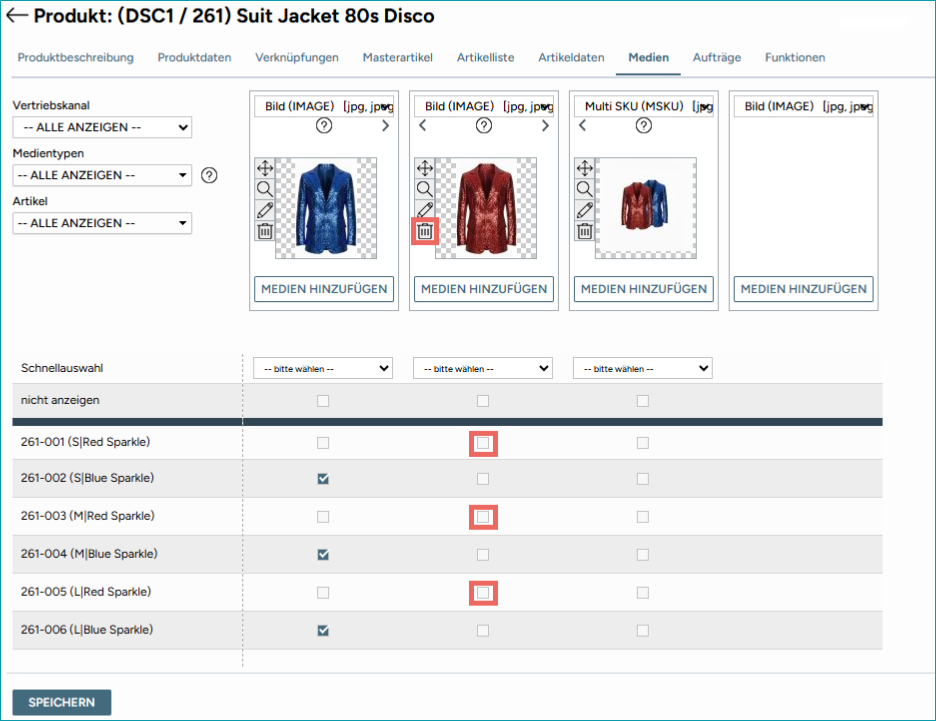
Task: Uncheck blue jacket box for 261-002 (S|Blue Sparkle)
Action: click(323, 479)
